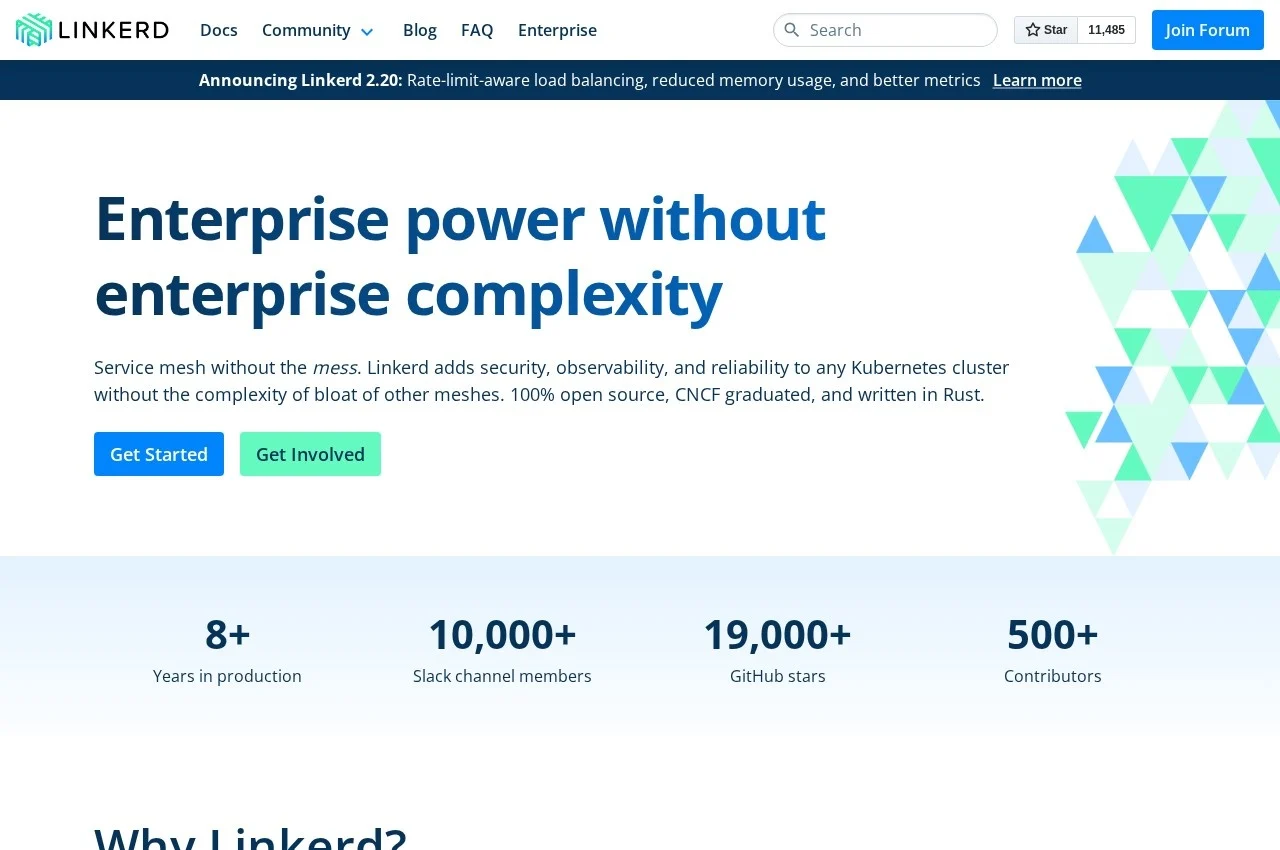Image resolution: width=1280 pixels, height=850 pixels.
Task: Click the Join Forum button
Action: click(x=1208, y=30)
